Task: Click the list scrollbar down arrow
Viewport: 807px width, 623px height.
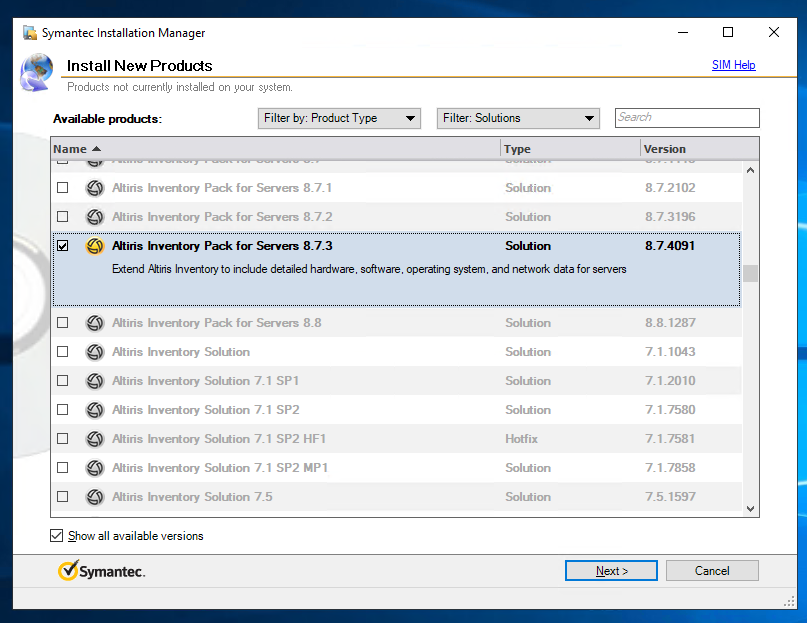Action: pos(750,509)
